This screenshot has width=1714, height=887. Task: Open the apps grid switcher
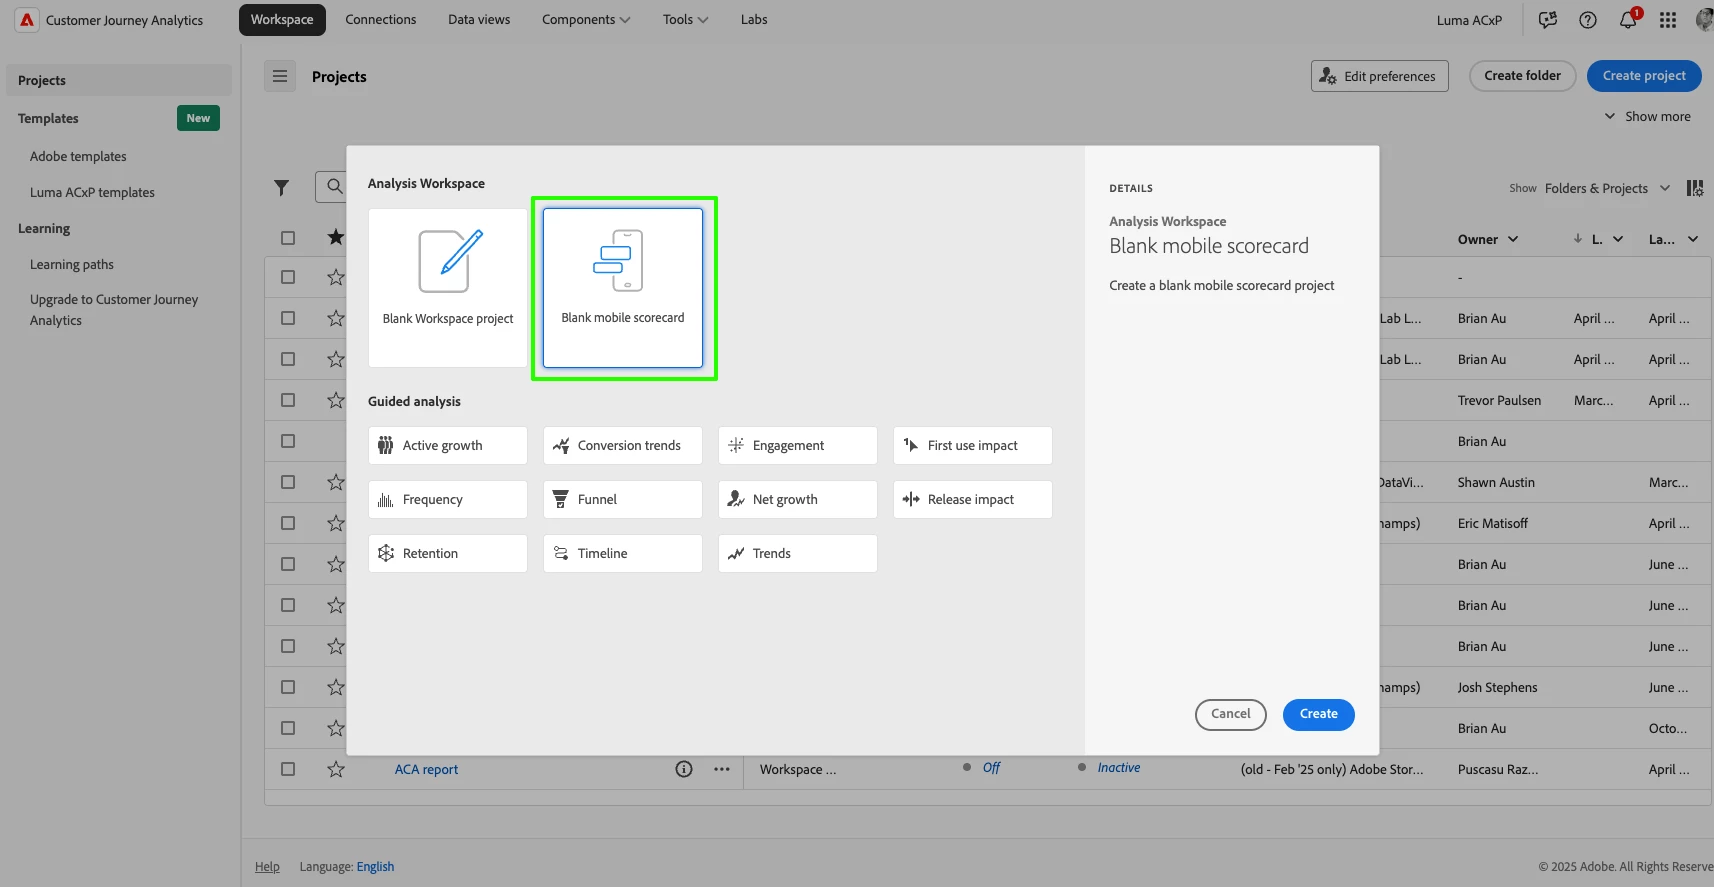click(1668, 20)
